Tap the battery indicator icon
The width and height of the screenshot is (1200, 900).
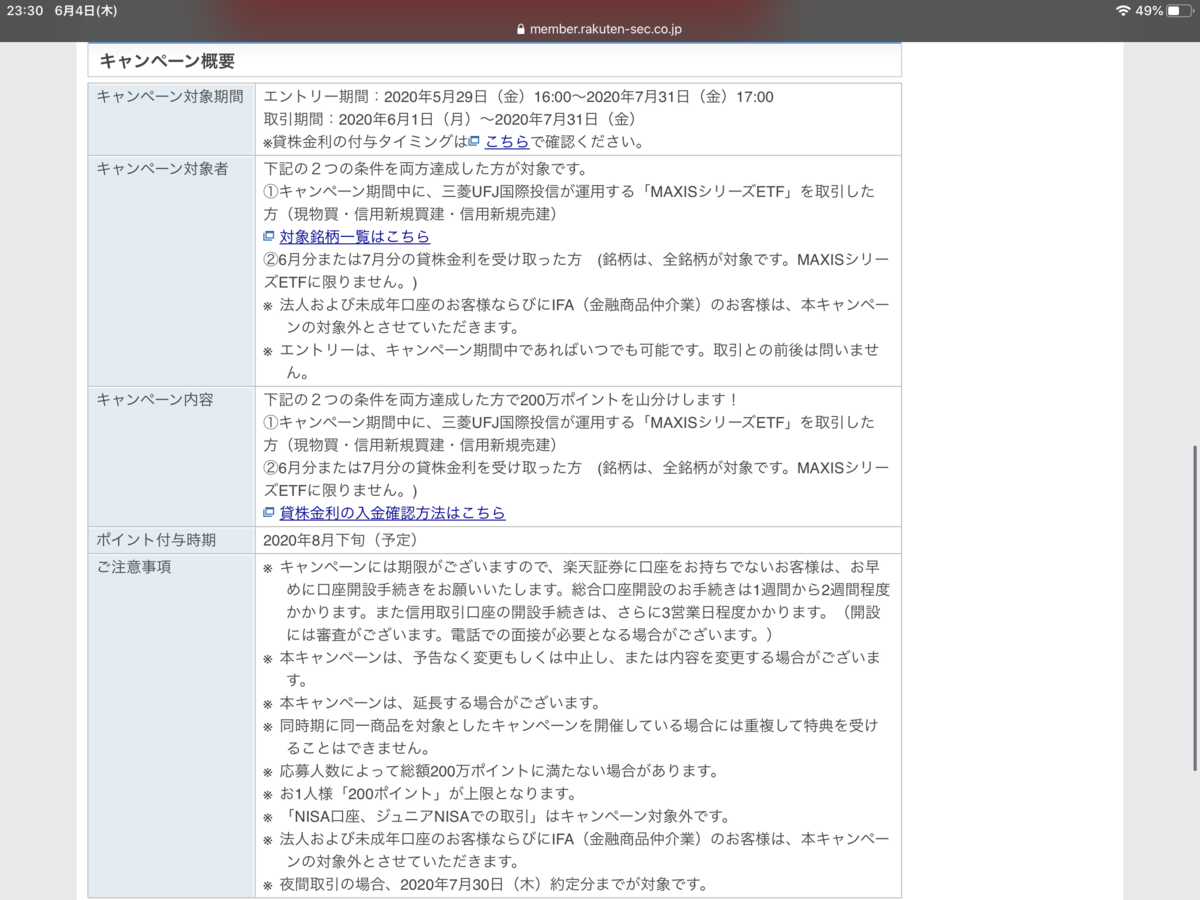(1180, 10)
